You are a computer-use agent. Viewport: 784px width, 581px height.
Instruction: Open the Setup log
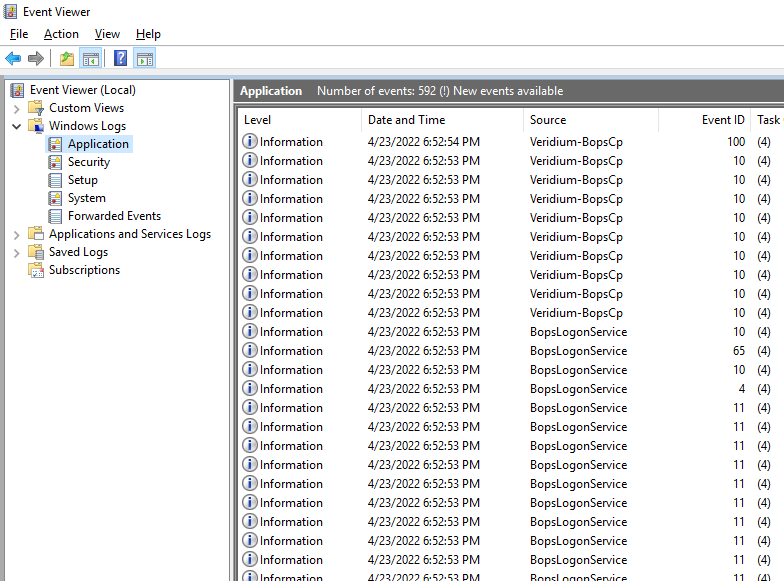pos(82,180)
